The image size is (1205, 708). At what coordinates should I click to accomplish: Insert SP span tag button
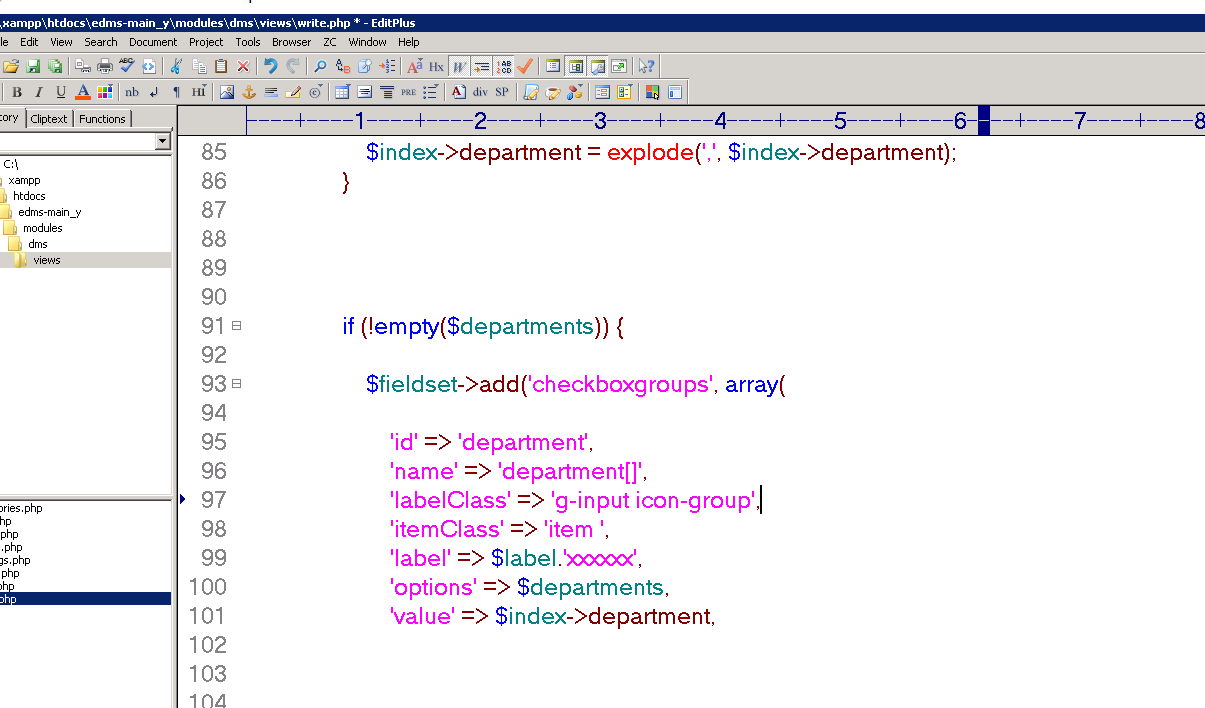(501, 92)
